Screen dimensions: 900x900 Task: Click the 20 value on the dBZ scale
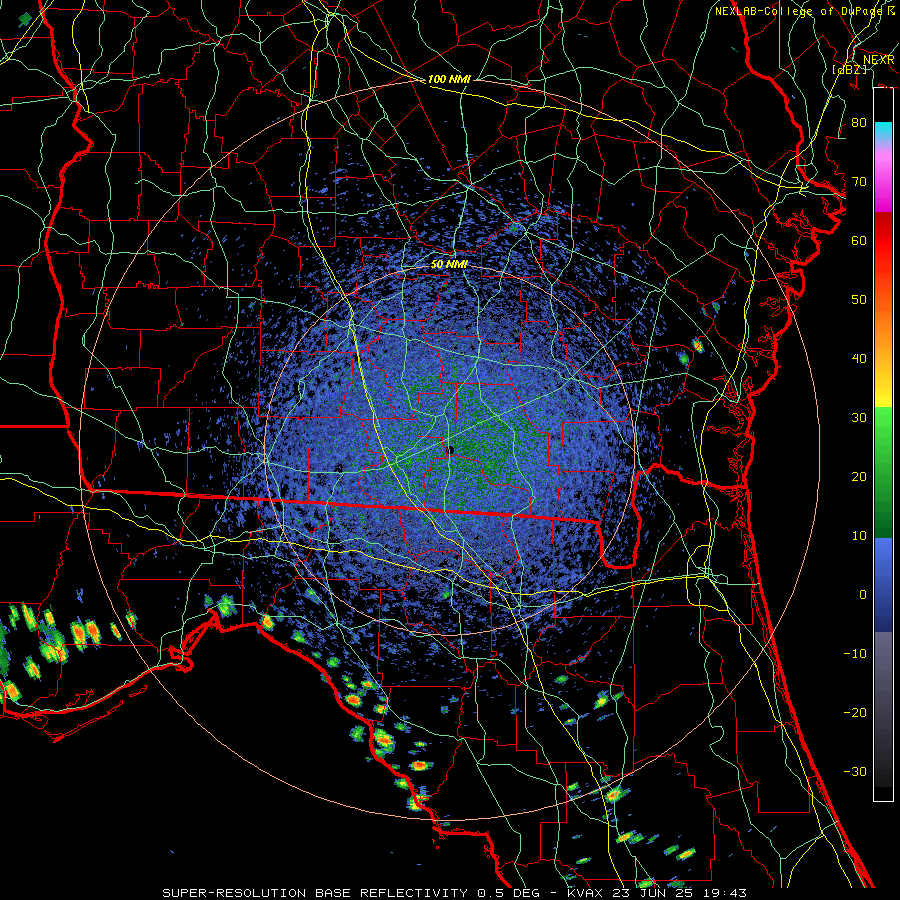tap(859, 476)
